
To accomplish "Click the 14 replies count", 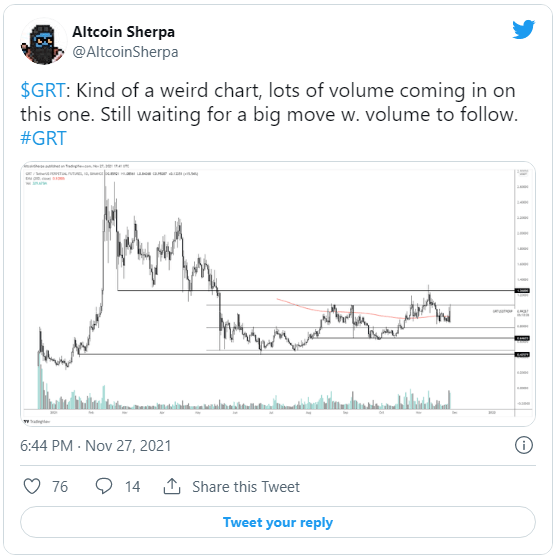I will [132, 487].
